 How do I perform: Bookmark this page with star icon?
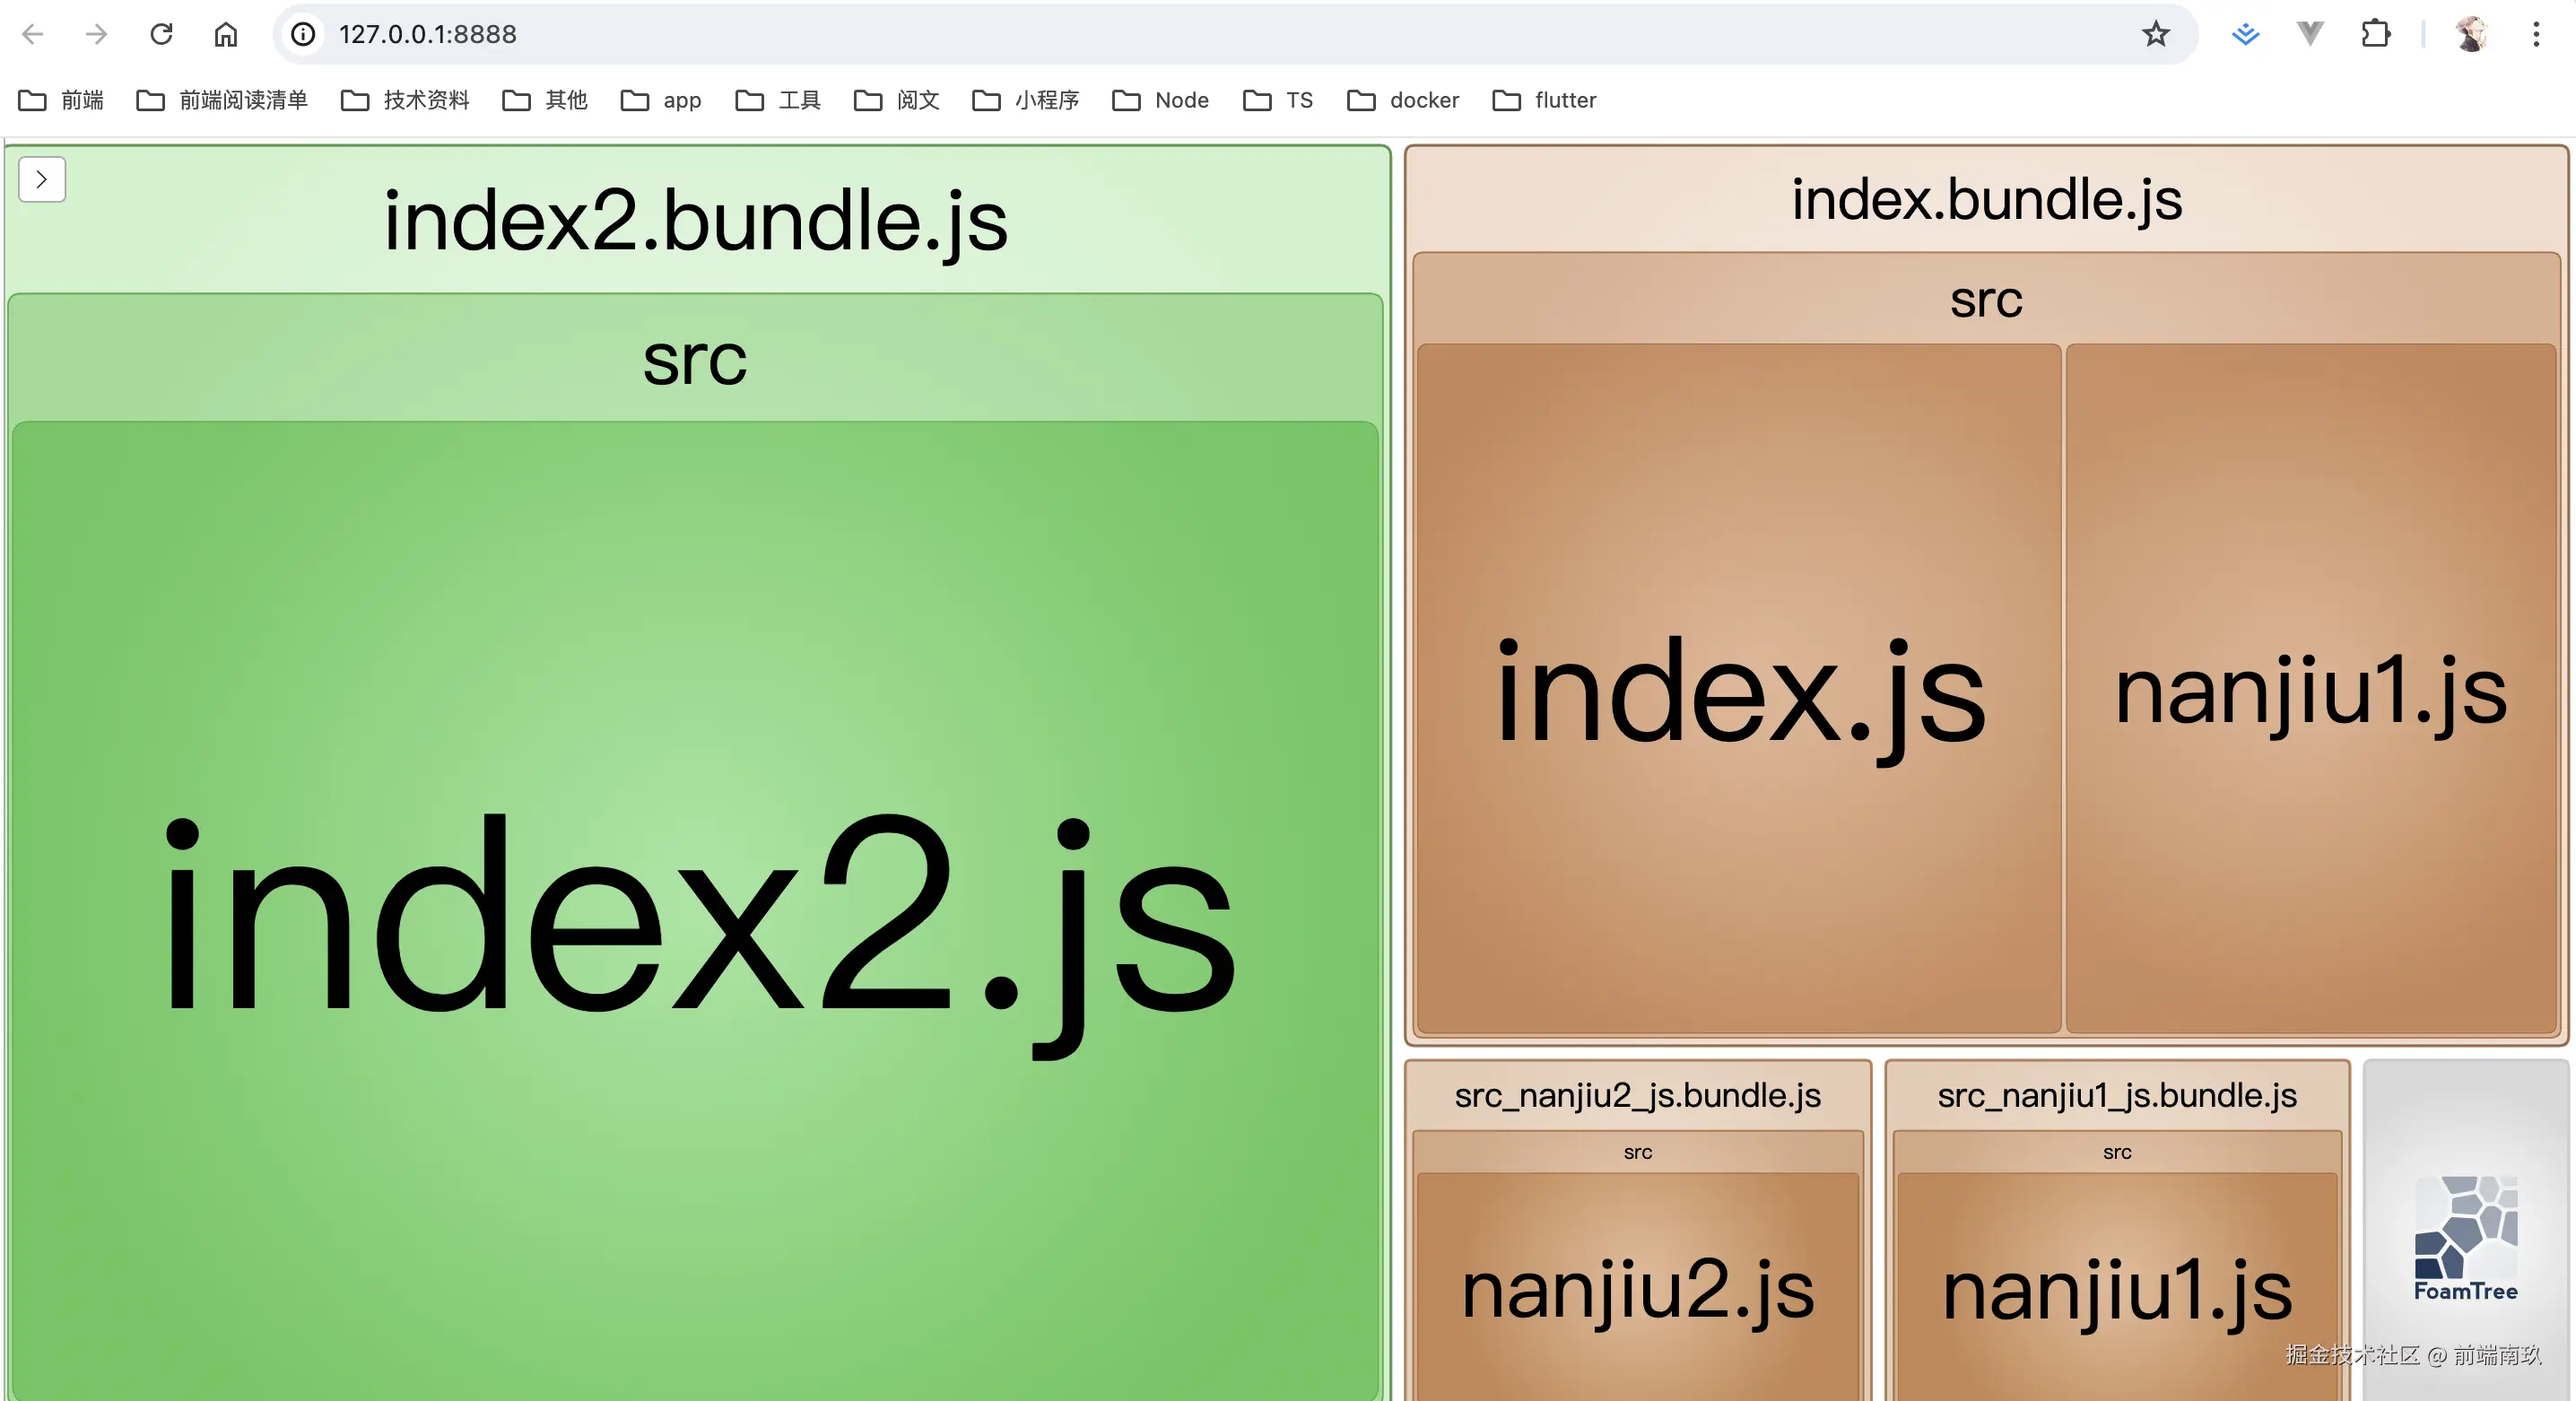pos(2155,35)
